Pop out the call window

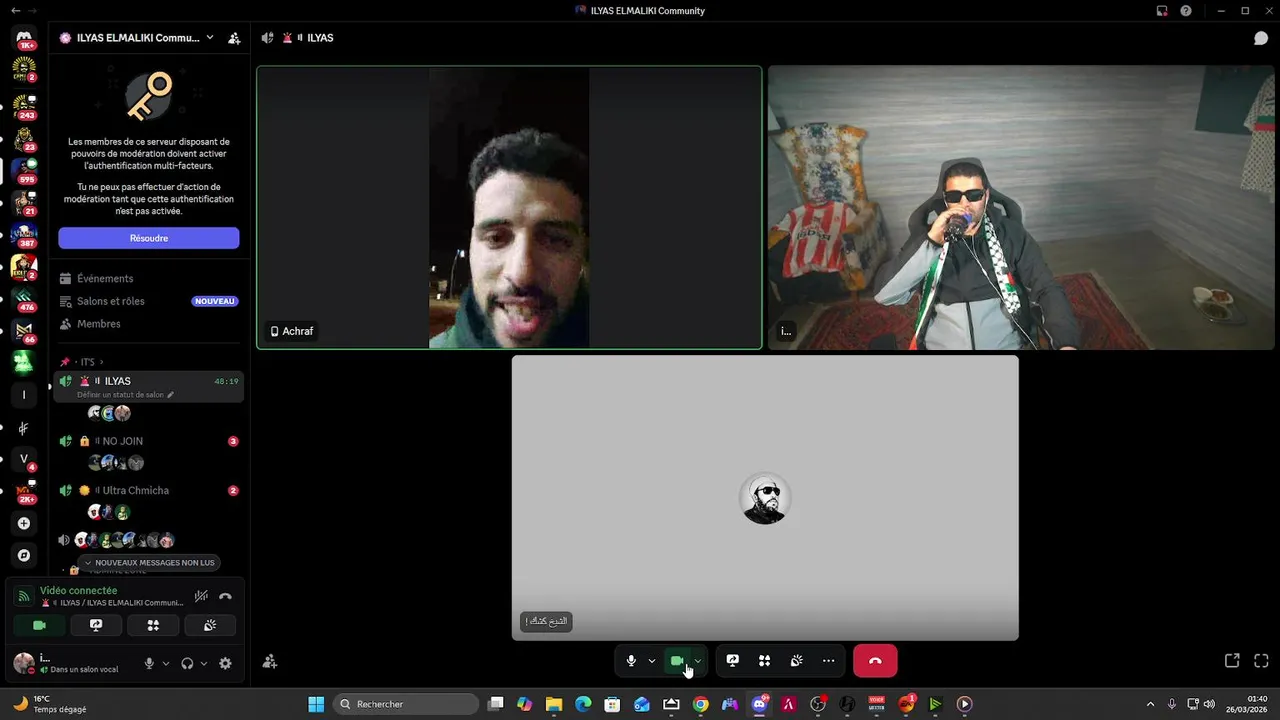click(x=1232, y=661)
